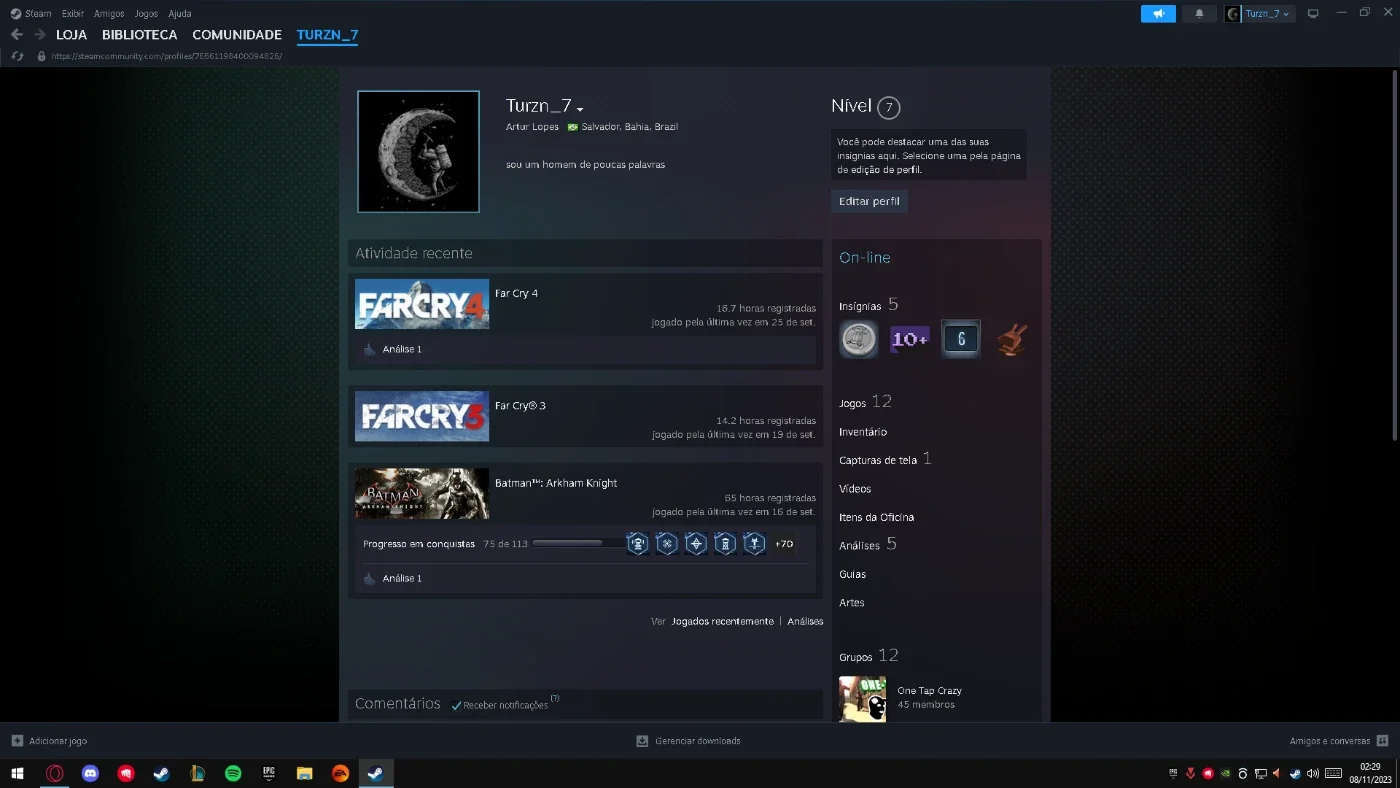The image size is (1400, 788).
Task: Show the +70 more achievements
Action: tap(784, 544)
